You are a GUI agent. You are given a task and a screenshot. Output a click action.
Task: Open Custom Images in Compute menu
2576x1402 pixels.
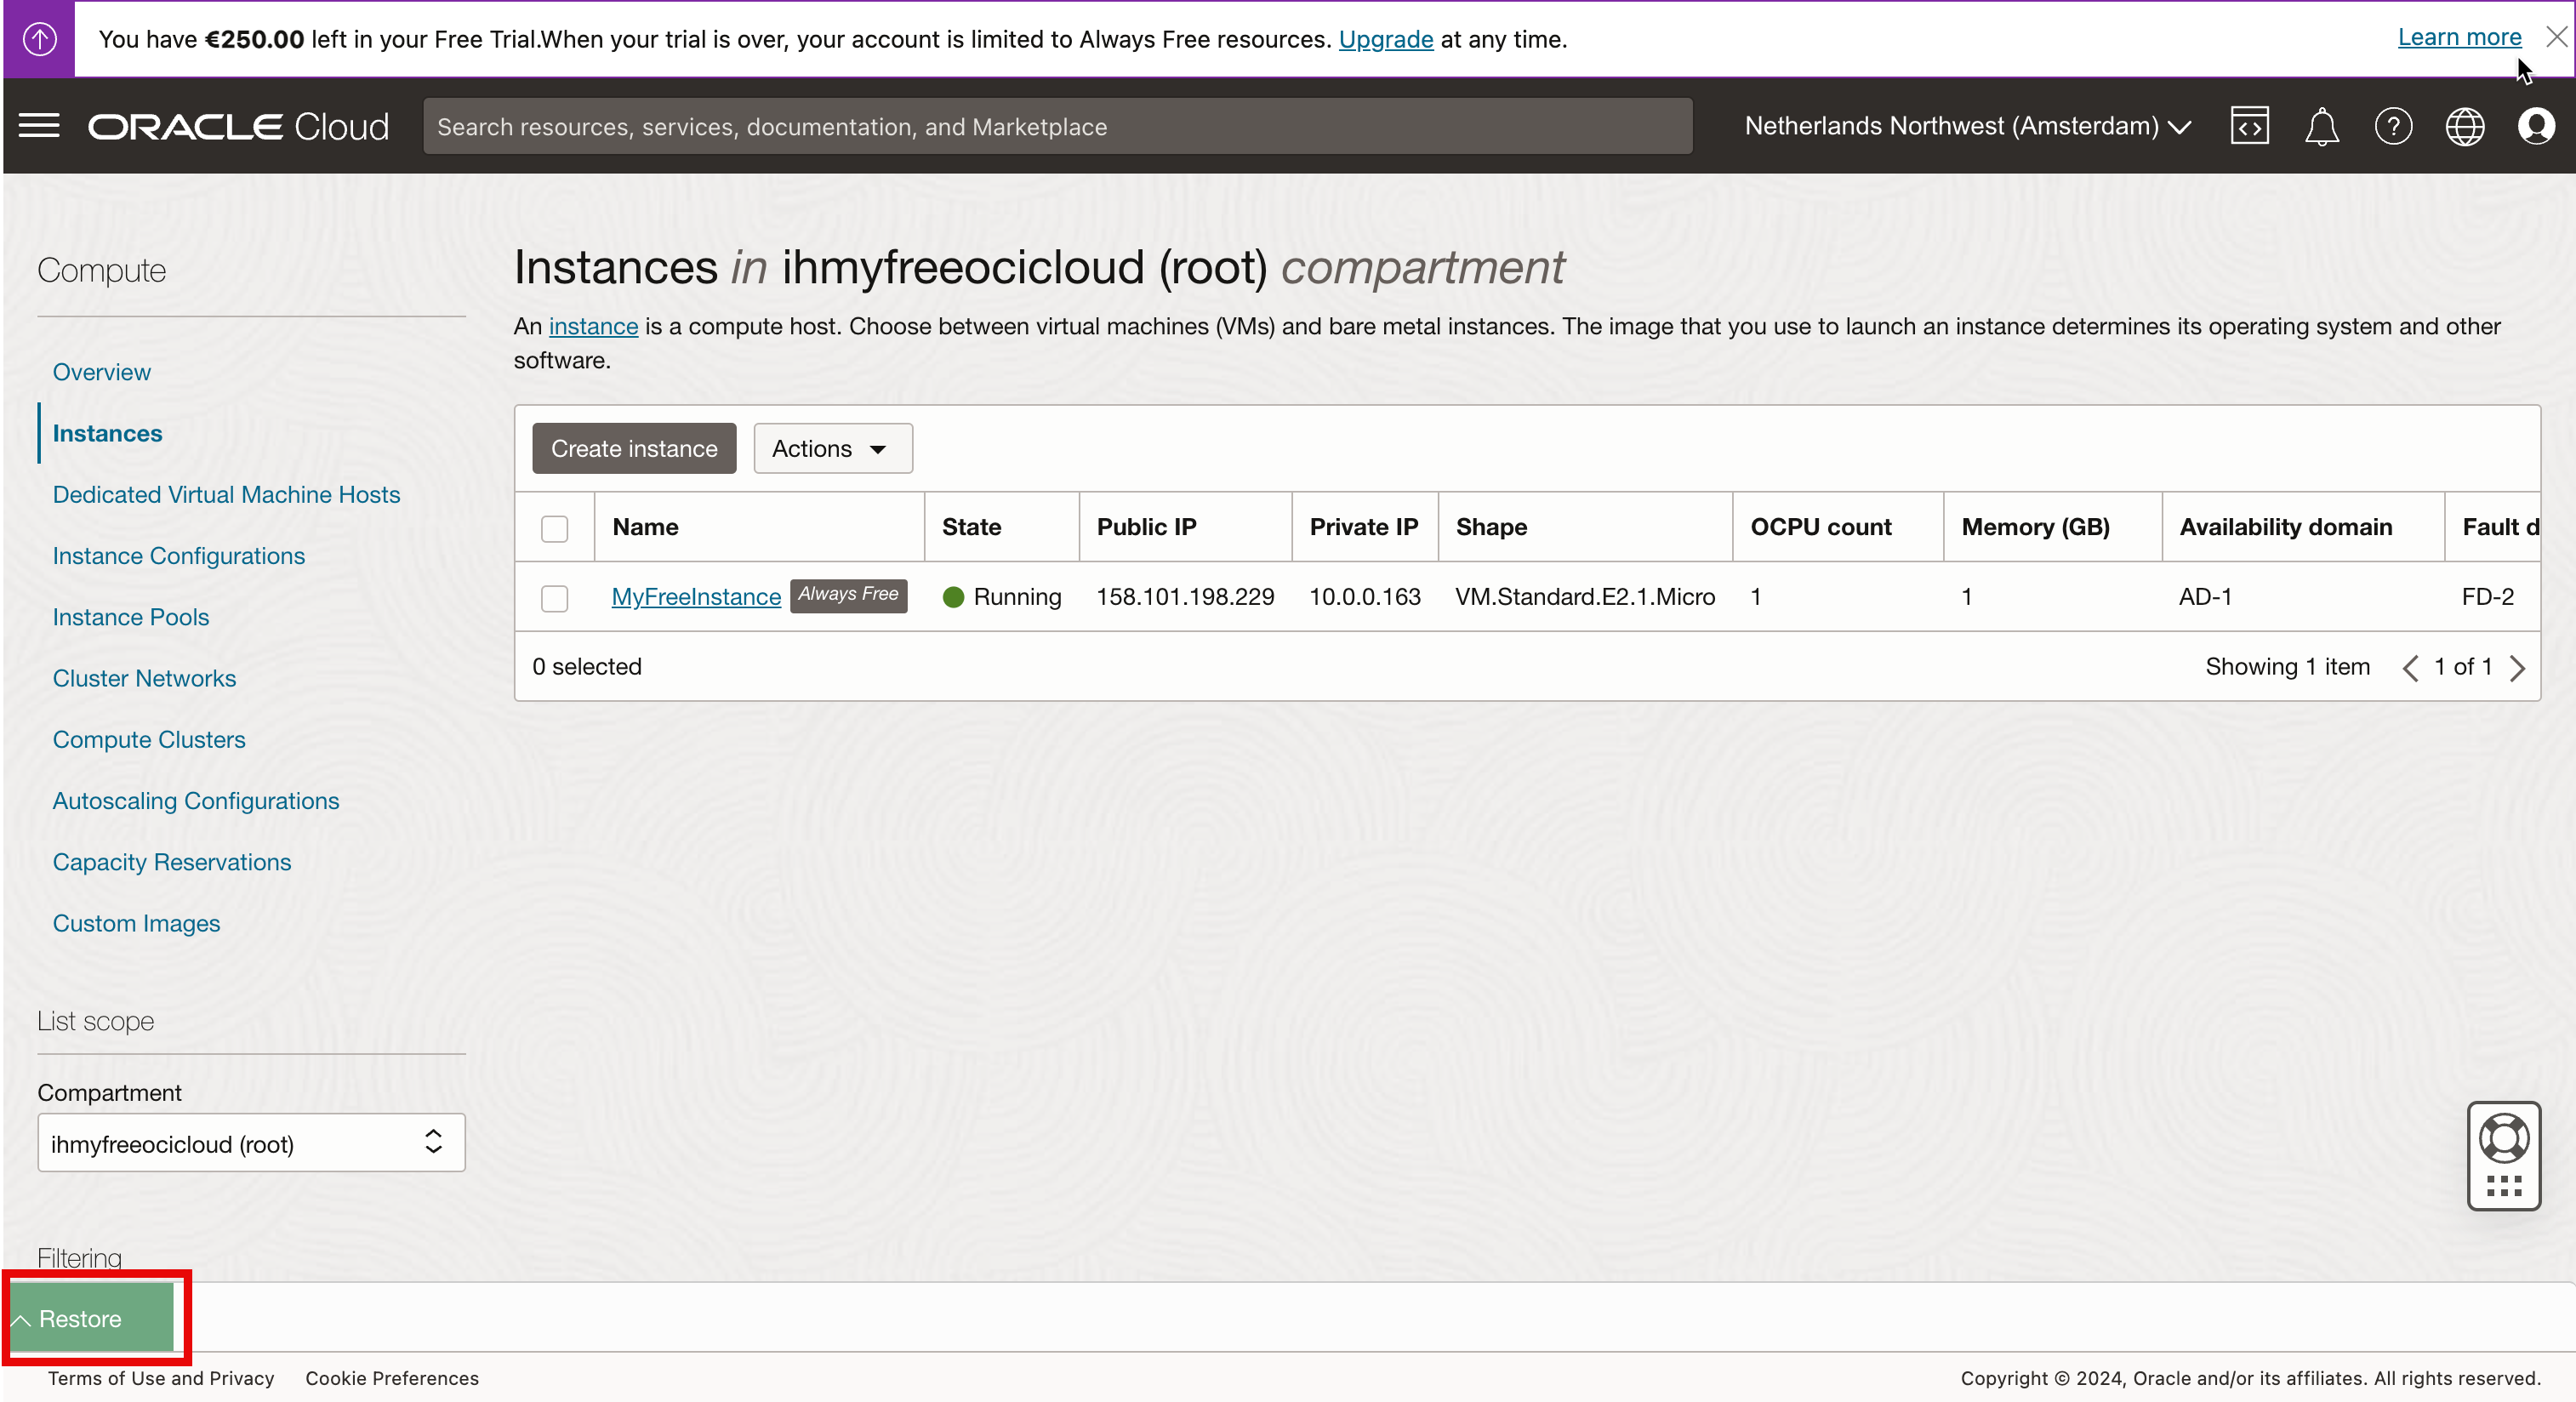pyautogui.click(x=136, y=923)
